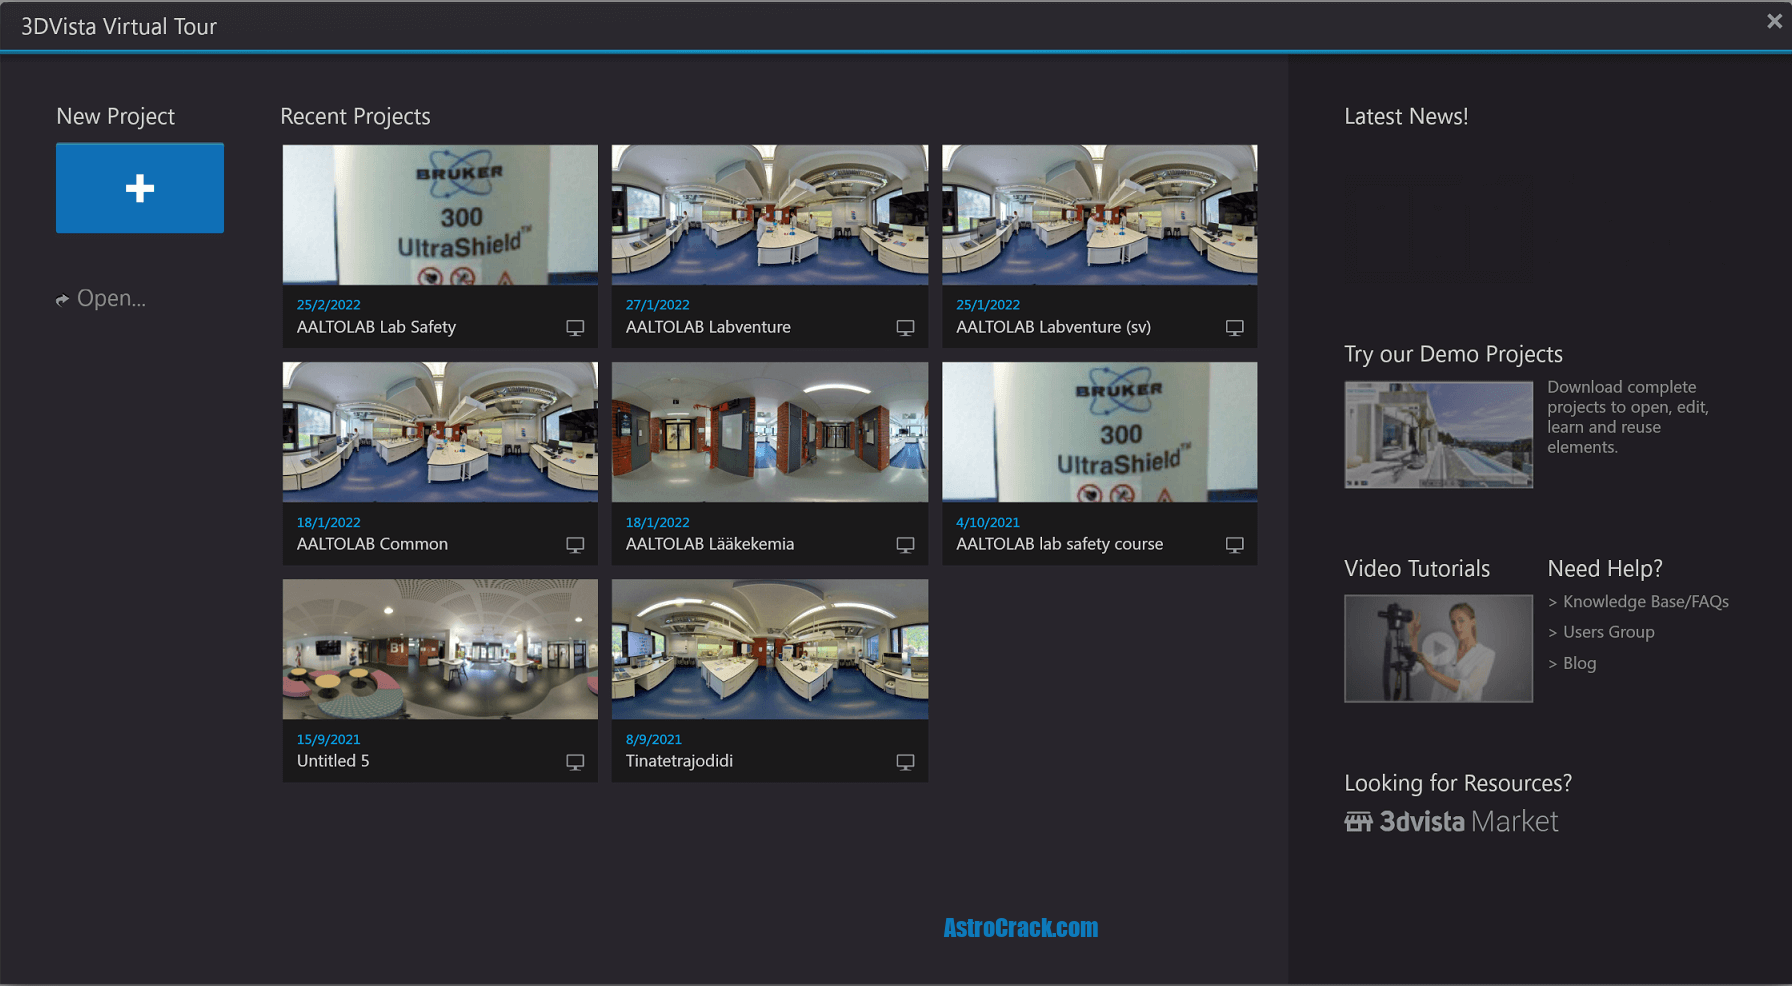Click monitor icon on AALTOLAB lab safety course
Image resolution: width=1792 pixels, height=986 pixels.
pos(1235,545)
